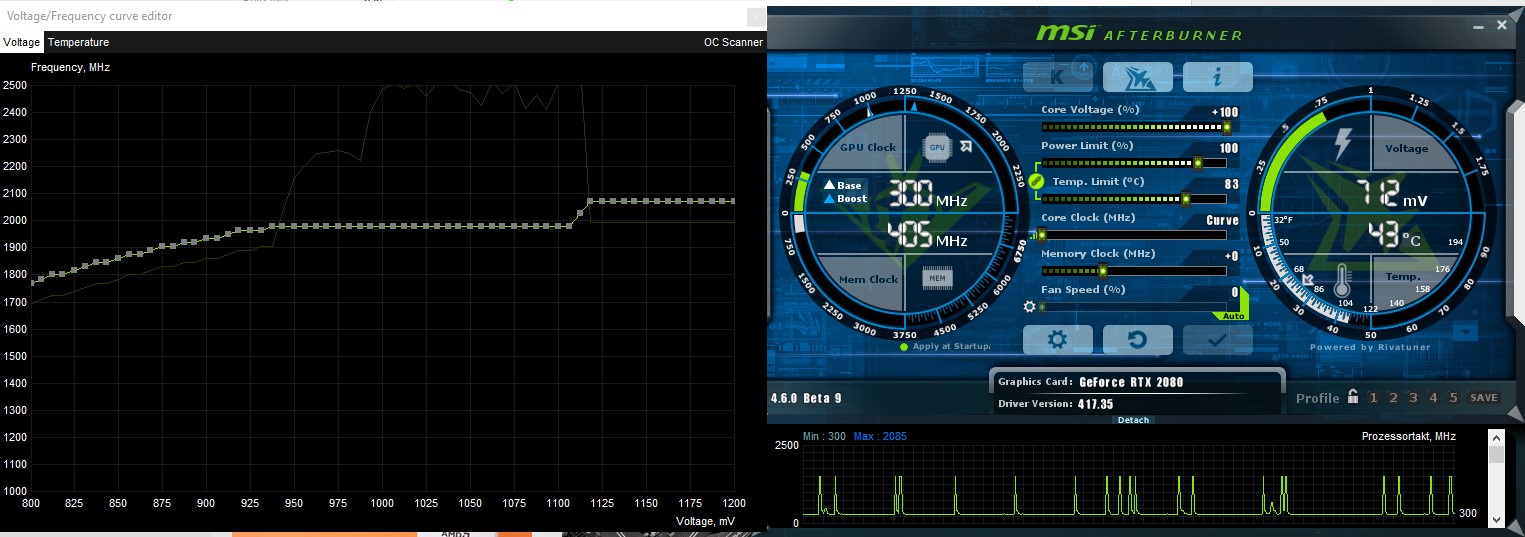The width and height of the screenshot is (1525, 537).
Task: Click the GPU Clock gauge label
Action: pyautogui.click(x=868, y=147)
